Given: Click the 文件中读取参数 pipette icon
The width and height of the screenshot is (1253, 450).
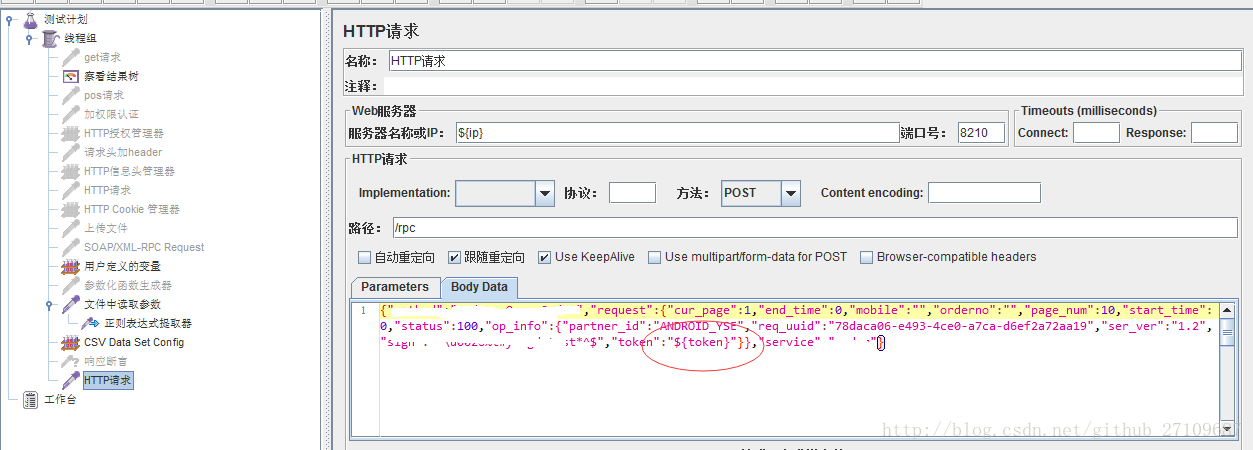Looking at the screenshot, I should [x=70, y=304].
